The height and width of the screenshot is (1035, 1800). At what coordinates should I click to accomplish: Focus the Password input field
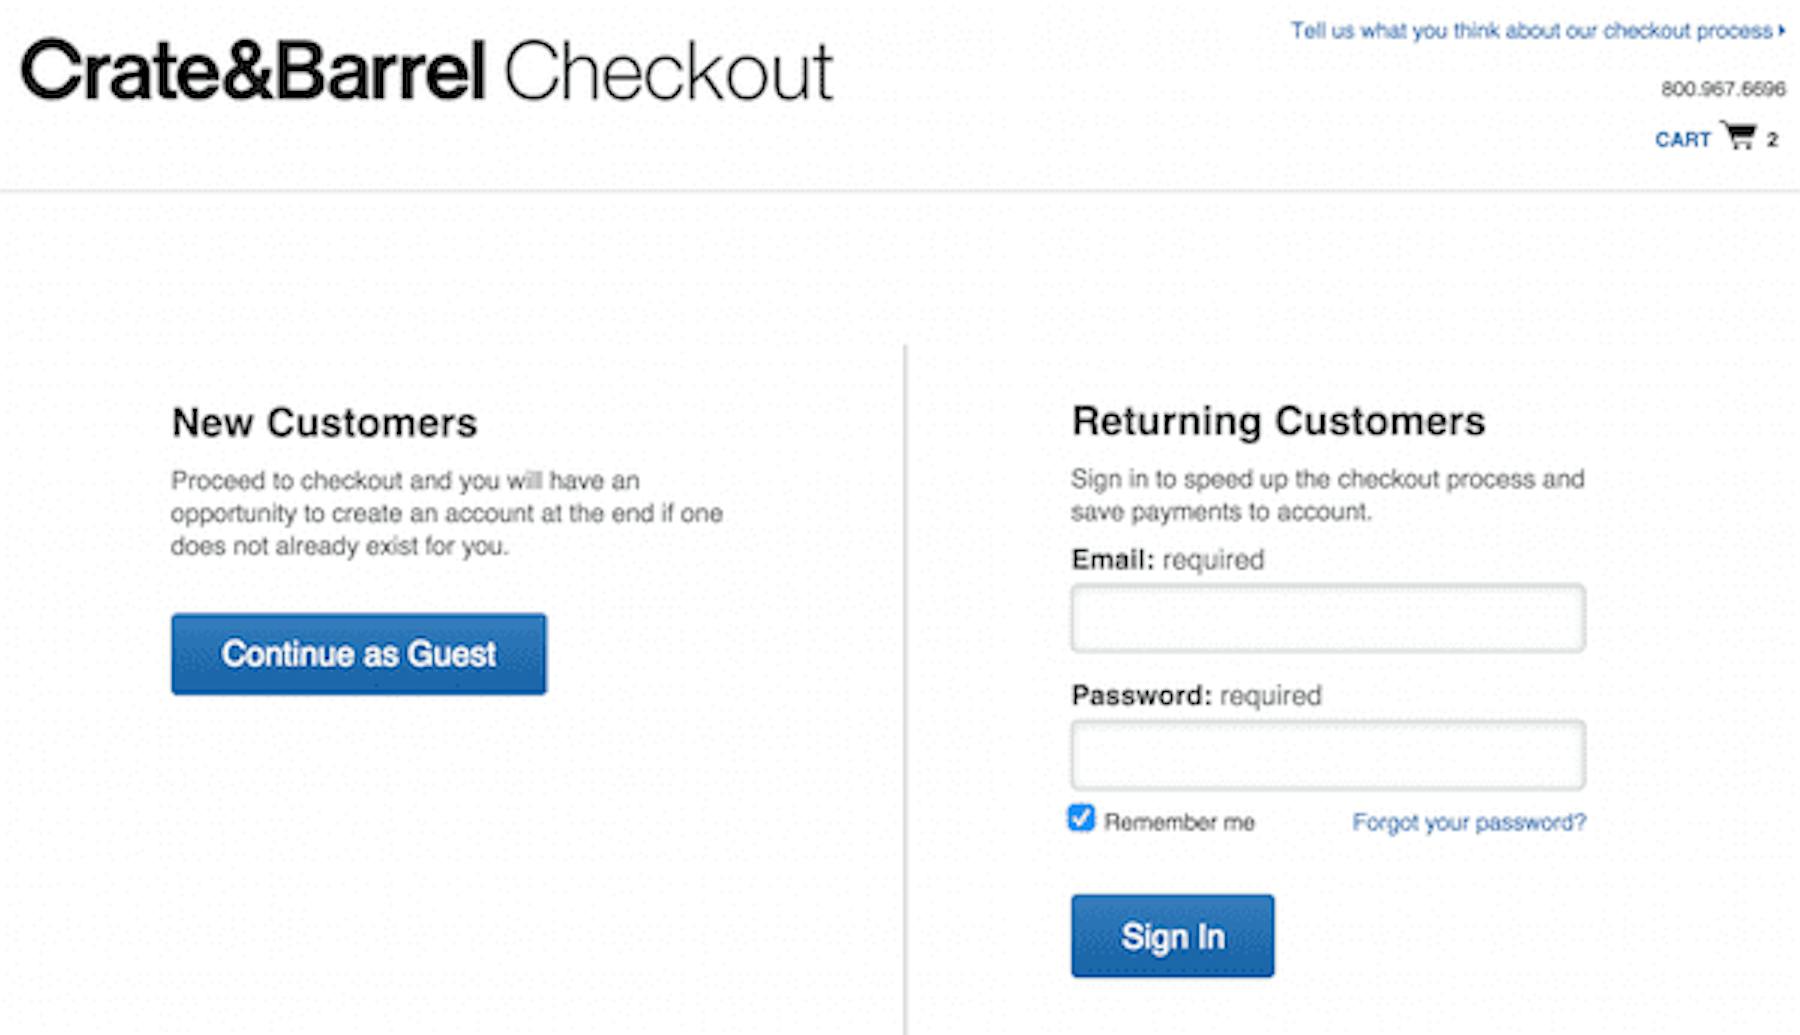click(x=1328, y=754)
